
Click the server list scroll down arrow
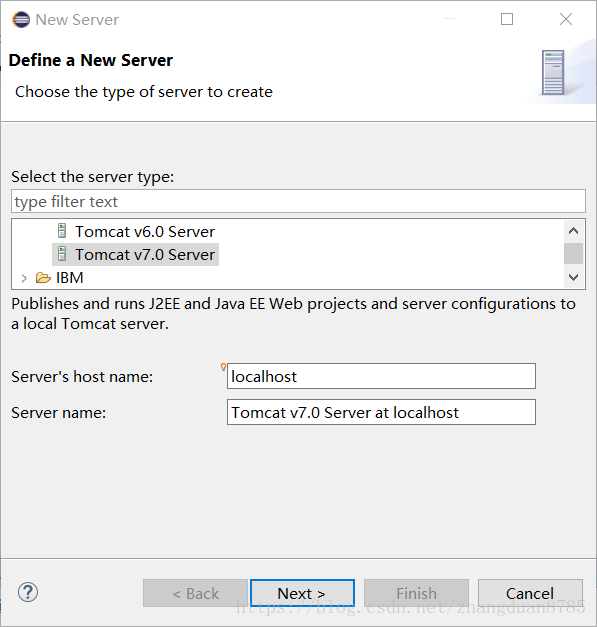(x=573, y=277)
